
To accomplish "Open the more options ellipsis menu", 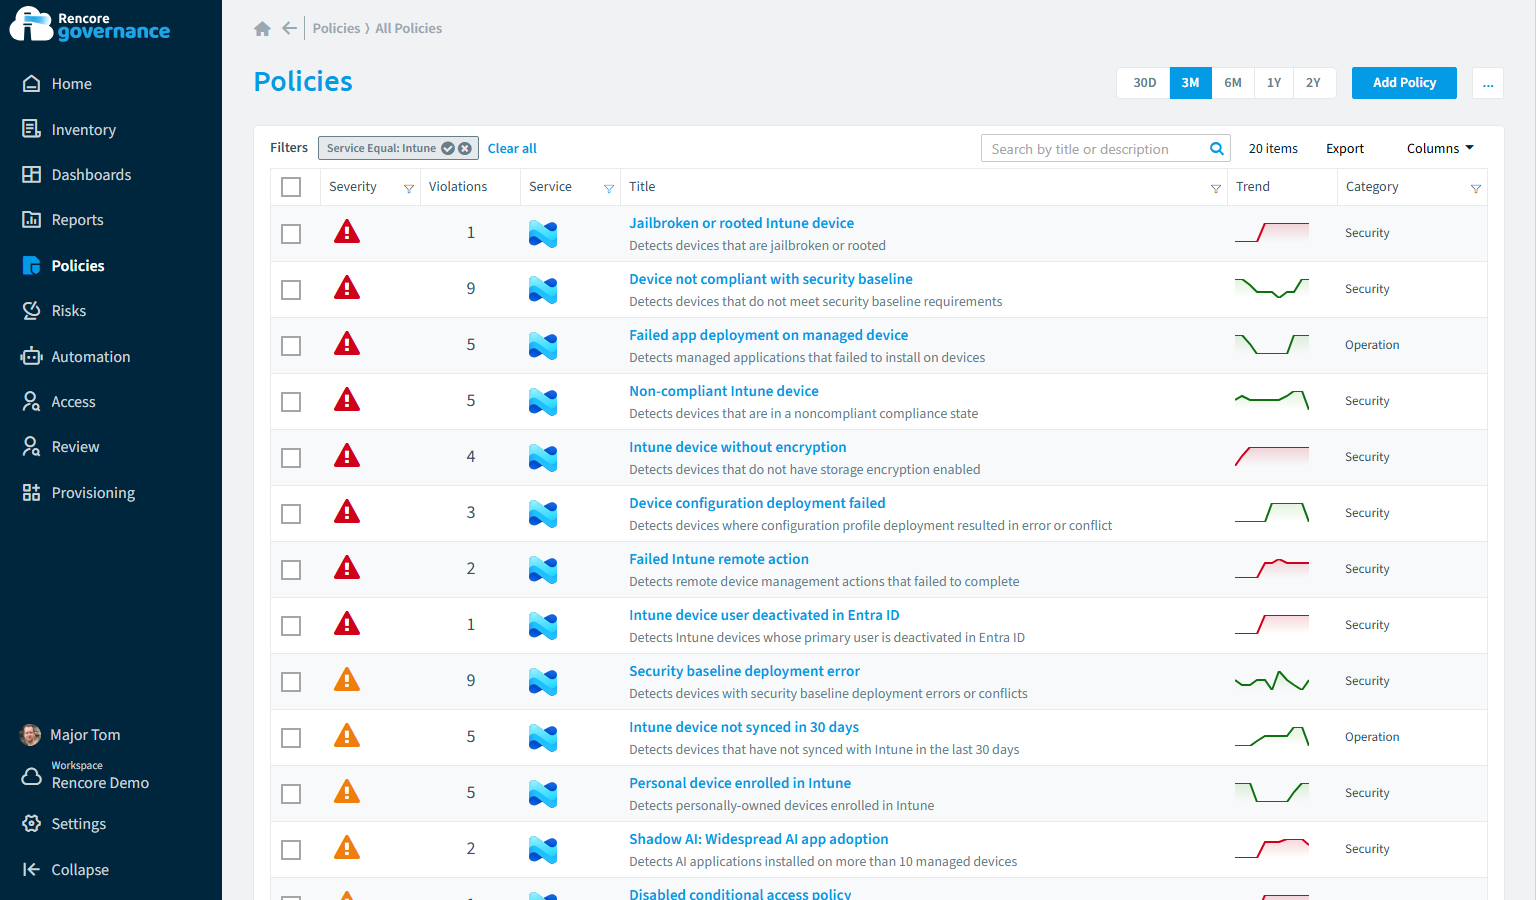I will click(1488, 83).
